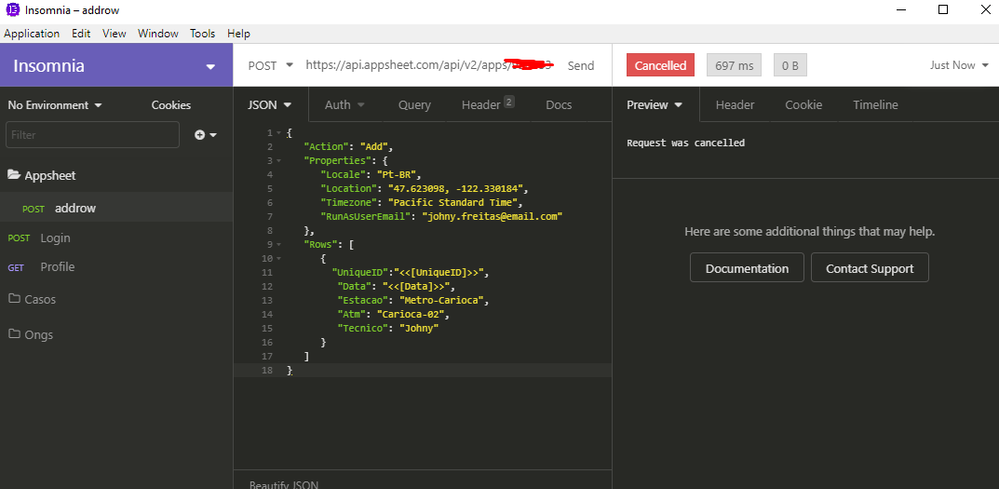Click the Documentation button

pos(747,268)
